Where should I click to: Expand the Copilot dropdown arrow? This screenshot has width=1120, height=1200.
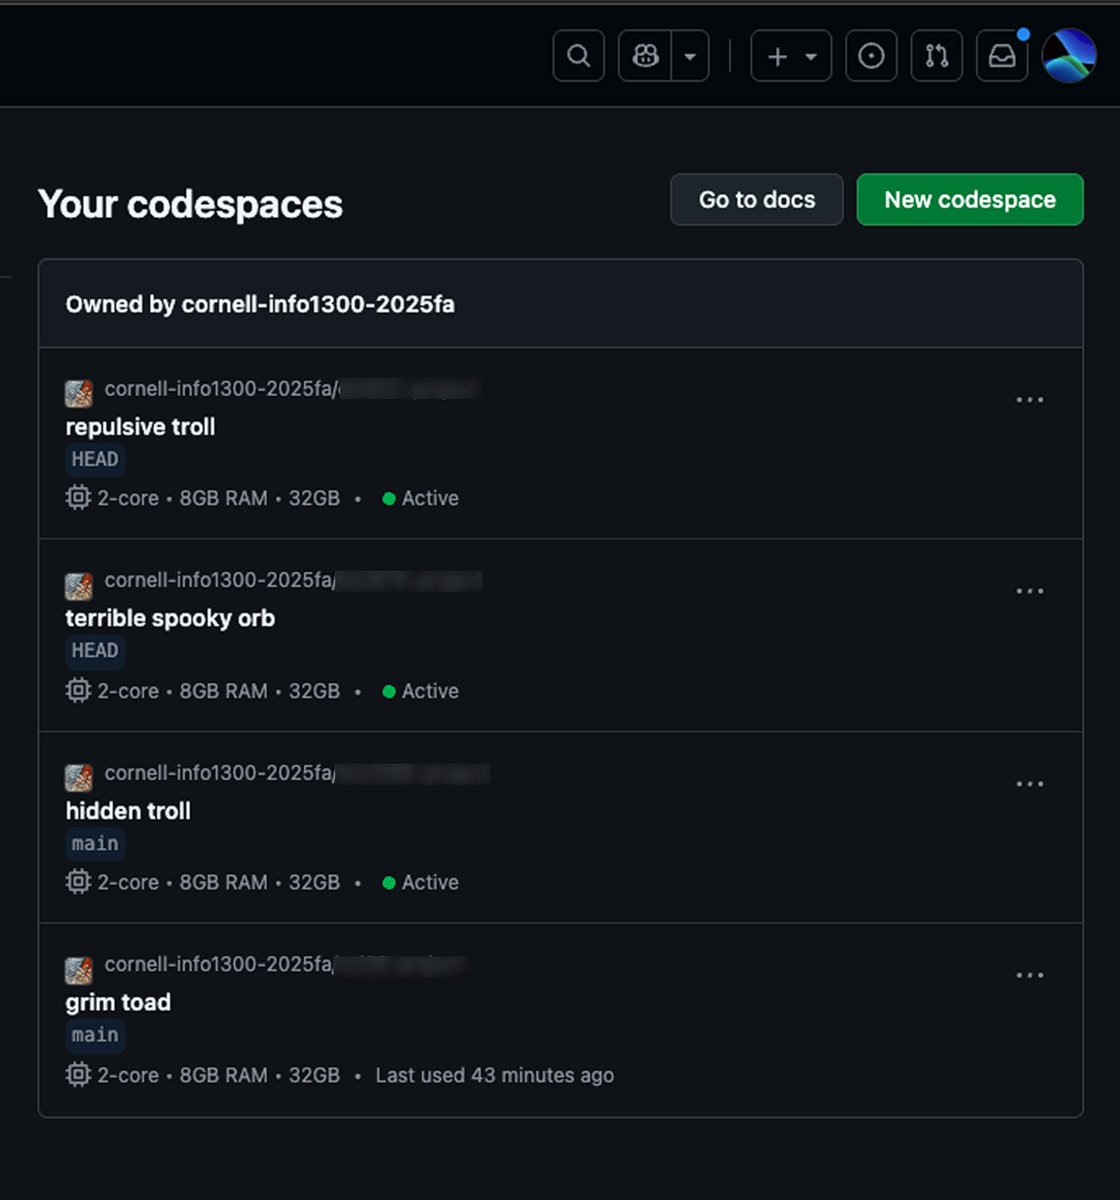point(690,56)
